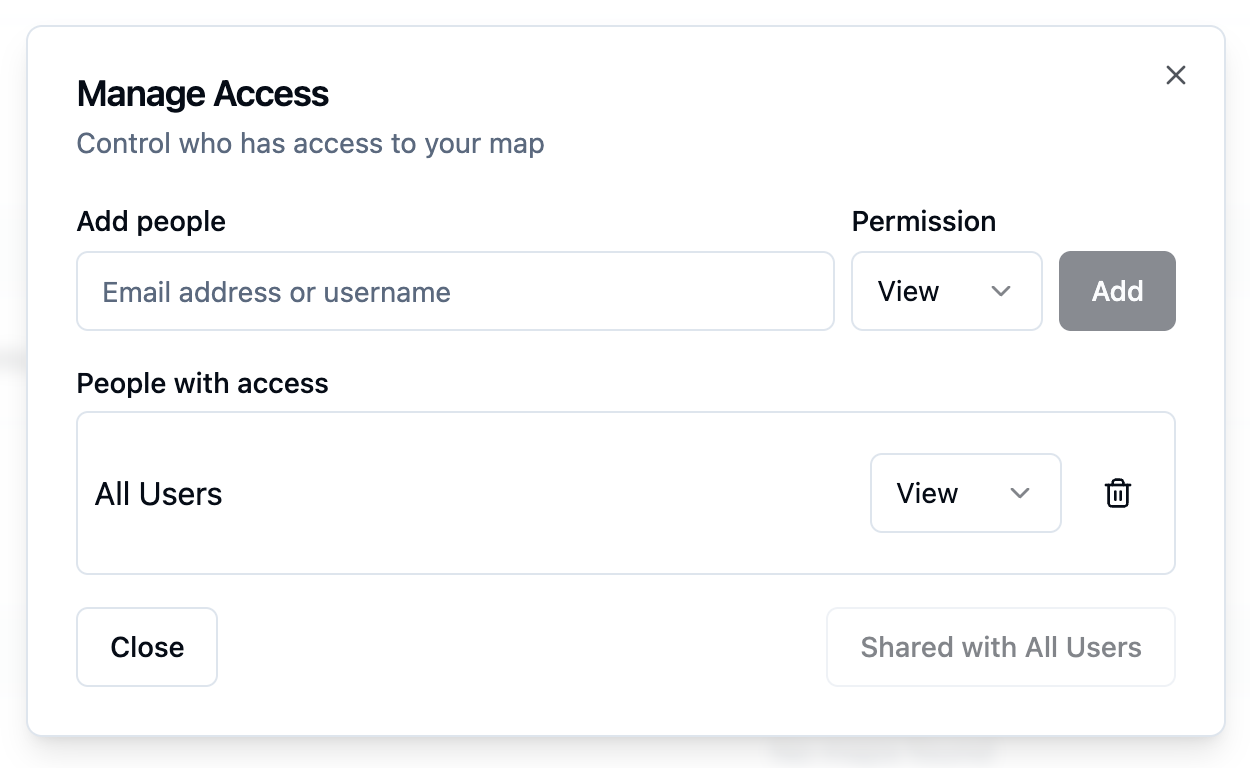Open the View dropdown for All Users
1250x768 pixels.
[965, 493]
